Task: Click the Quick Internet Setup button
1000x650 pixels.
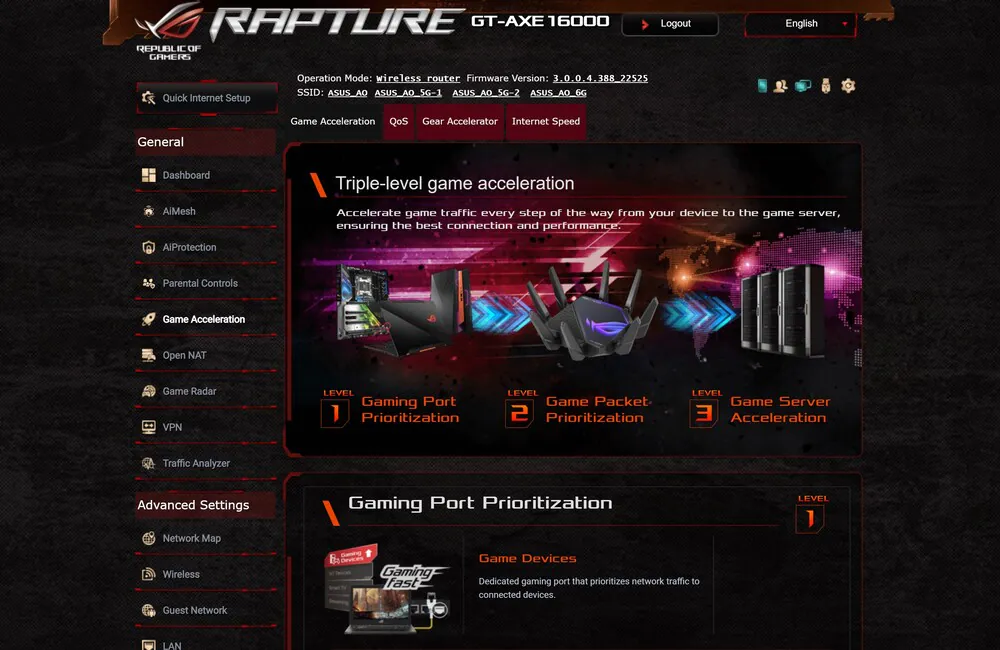Action: (207, 98)
